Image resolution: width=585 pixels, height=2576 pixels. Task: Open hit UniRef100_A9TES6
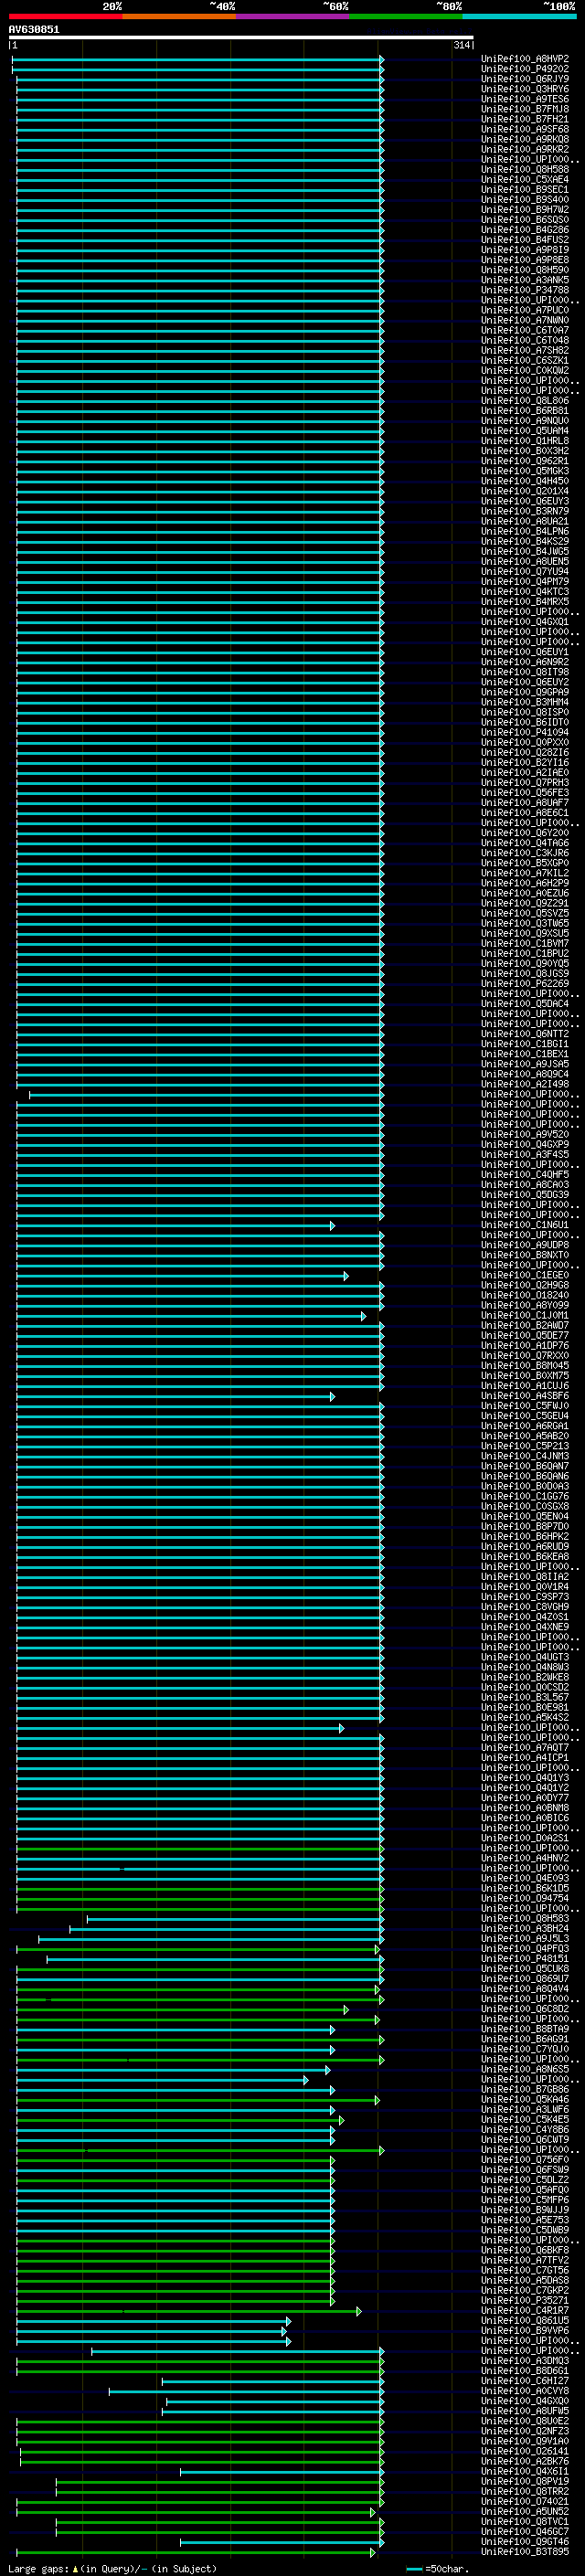525,99
